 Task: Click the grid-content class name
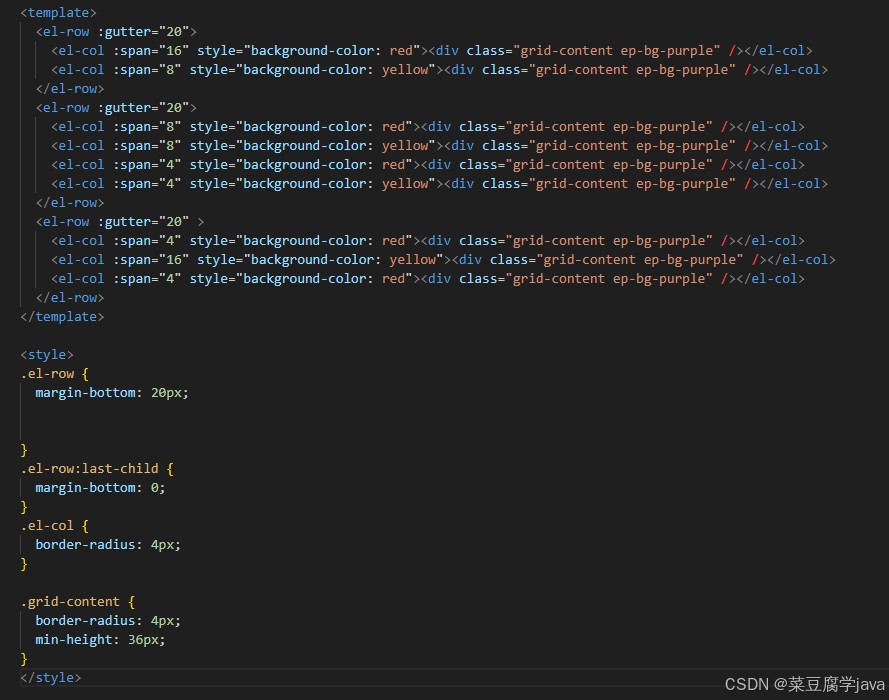pos(566,50)
